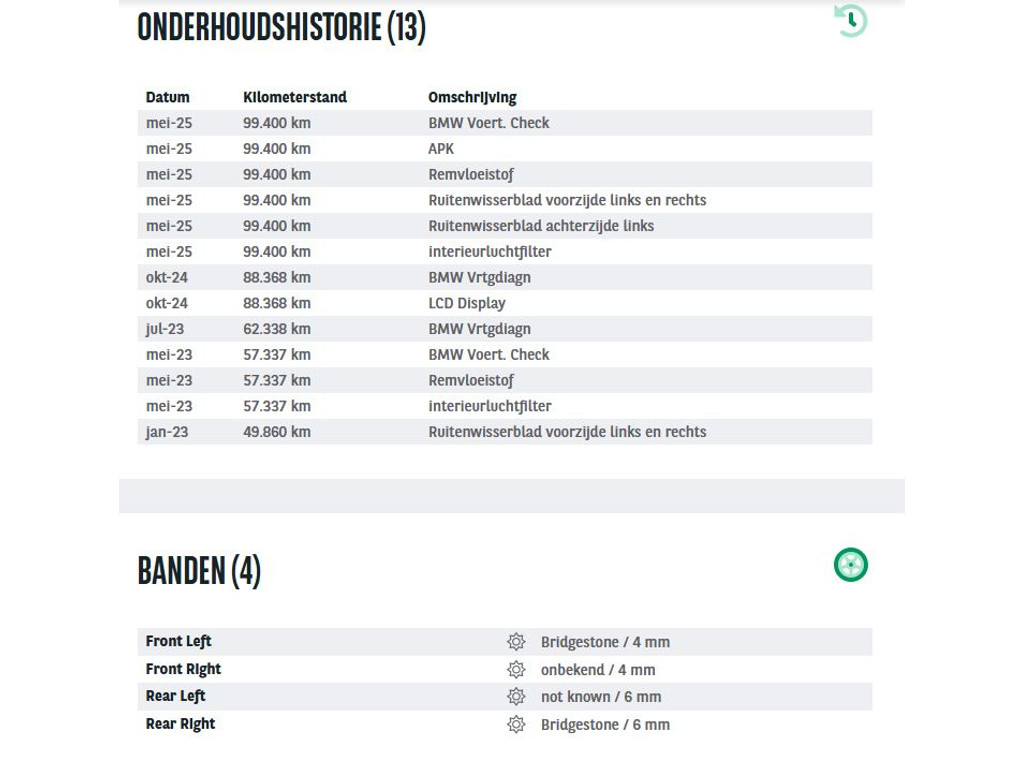The height and width of the screenshot is (768, 1024).
Task: Click the Front Left tyre gear icon
Action: tap(516, 642)
